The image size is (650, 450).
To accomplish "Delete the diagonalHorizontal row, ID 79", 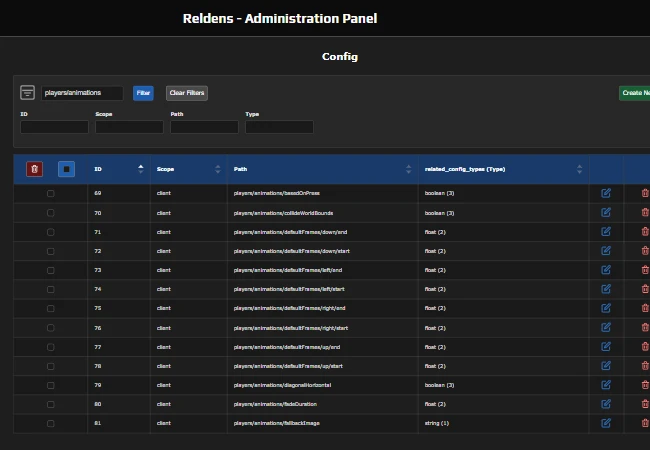I will [645, 385].
